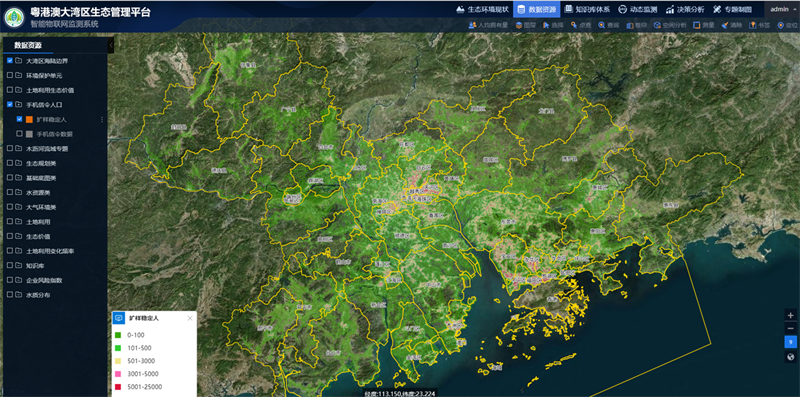The width and height of the screenshot is (800, 397).
Task: Close the 扩样稳定人 legend panel
Action: (x=190, y=318)
